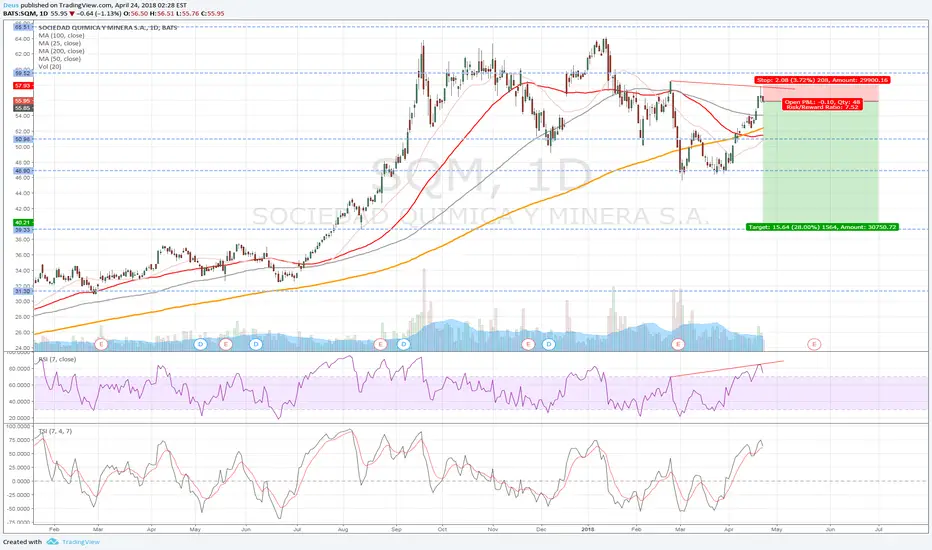Click the dividend D marker above Dec 2017
Image resolution: width=932 pixels, height=550 pixels.
tap(549, 344)
